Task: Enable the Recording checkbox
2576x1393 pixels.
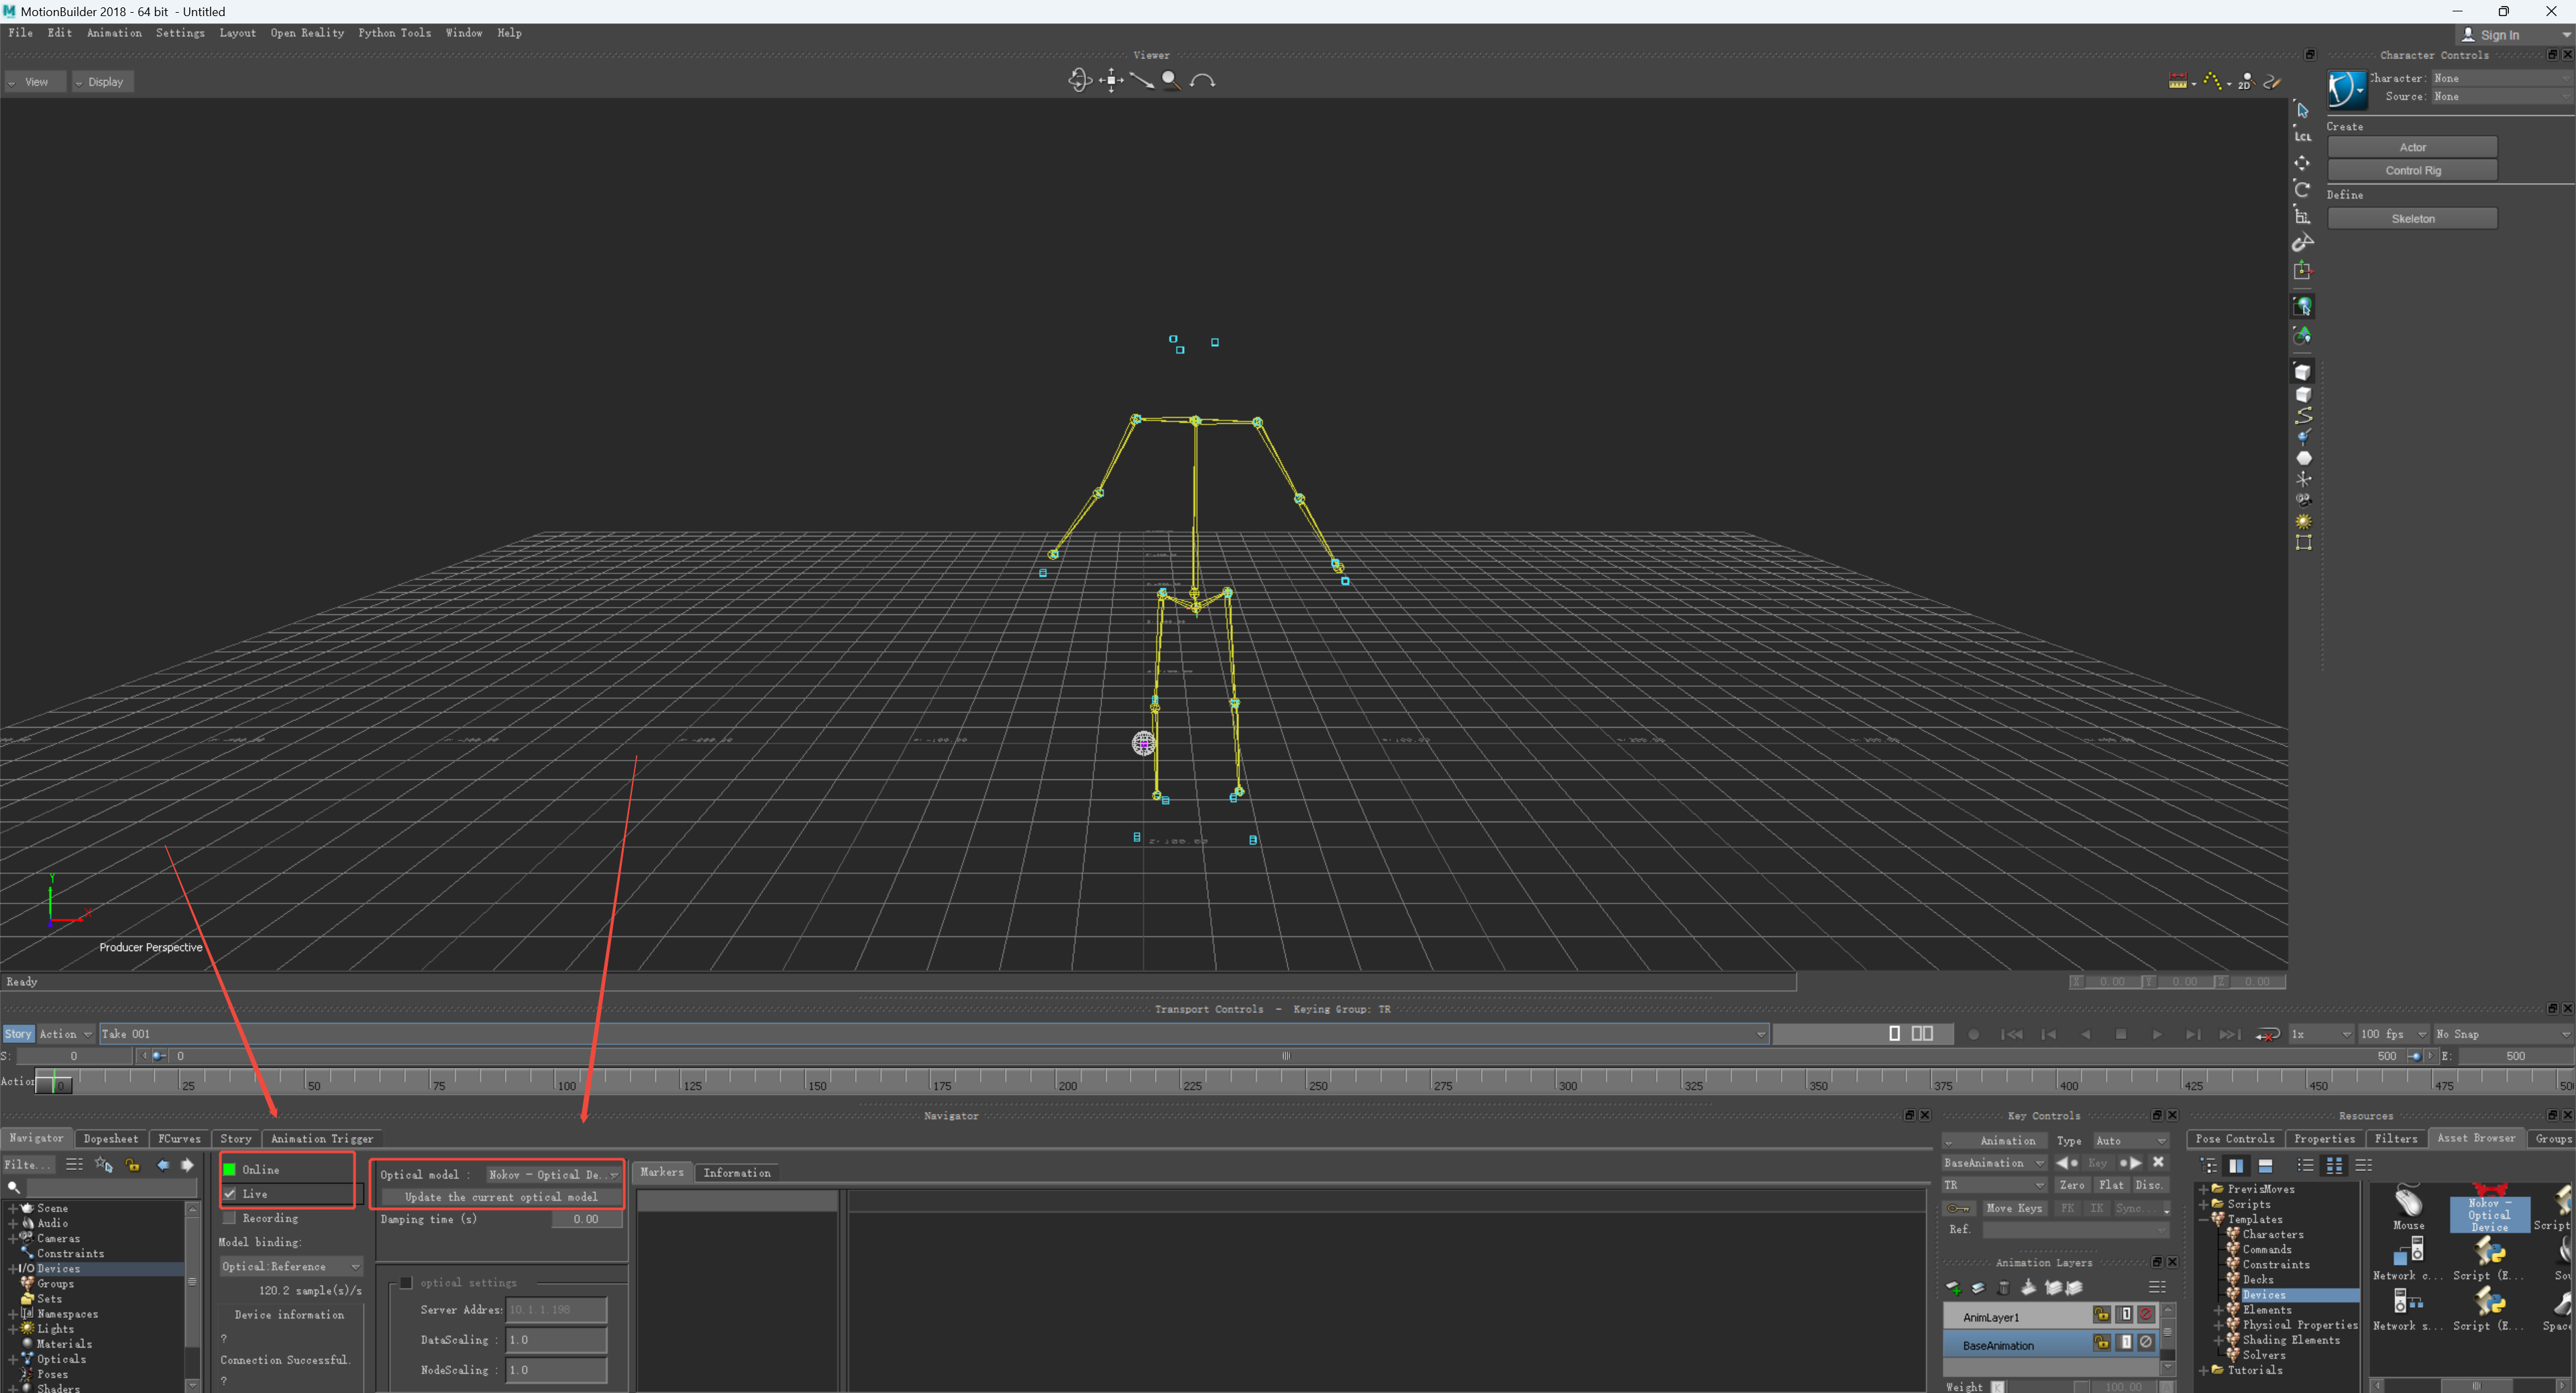Action: coord(230,1218)
